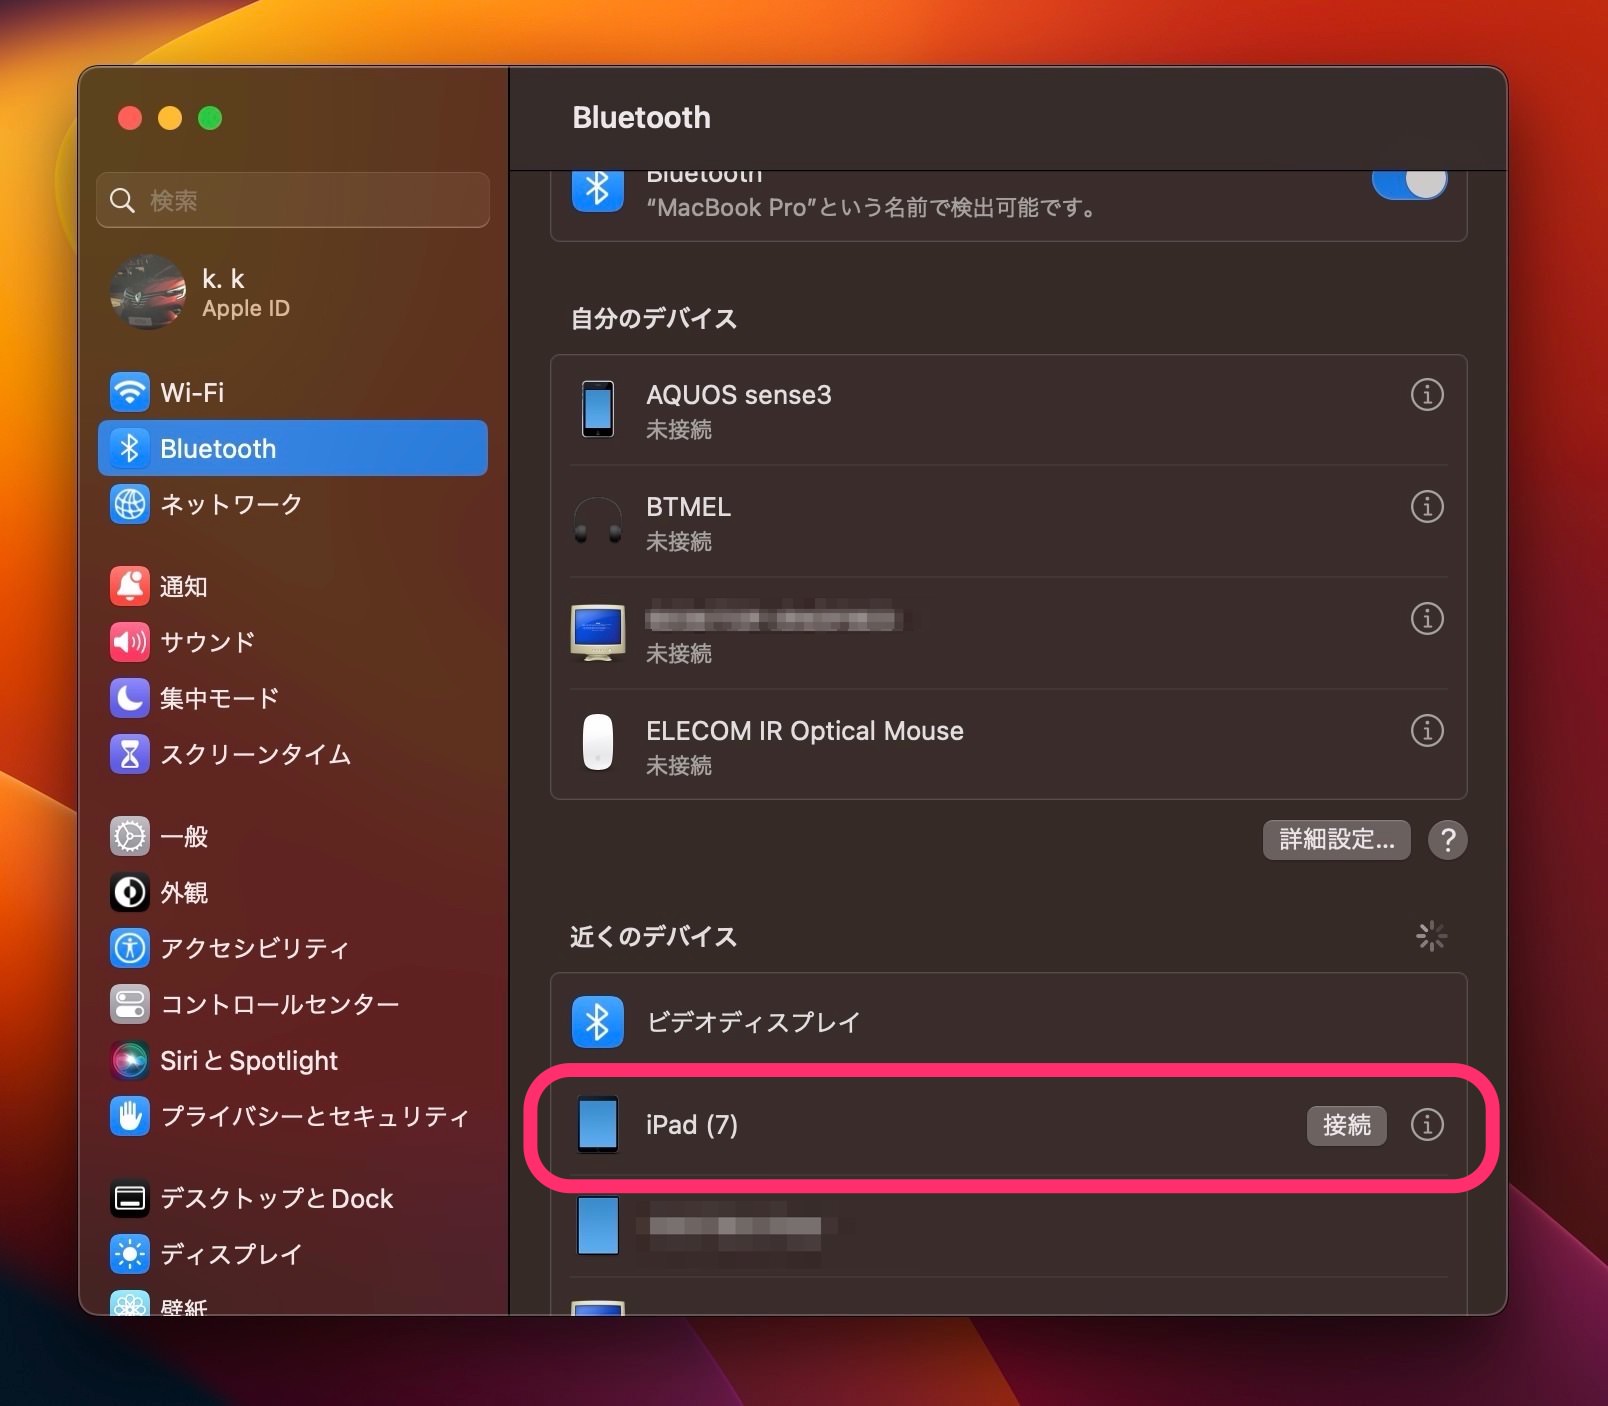Show info for BTMEL headphones
1608x1406 pixels.
[1427, 506]
